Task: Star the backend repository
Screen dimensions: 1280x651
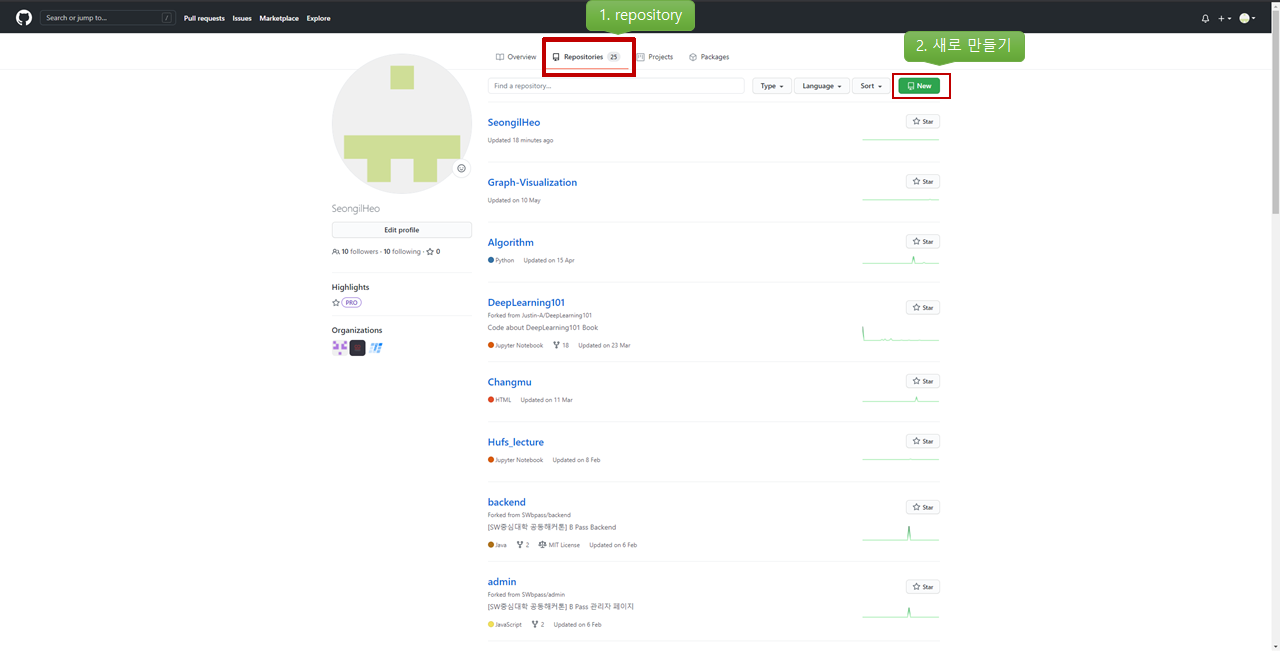Action: [923, 507]
